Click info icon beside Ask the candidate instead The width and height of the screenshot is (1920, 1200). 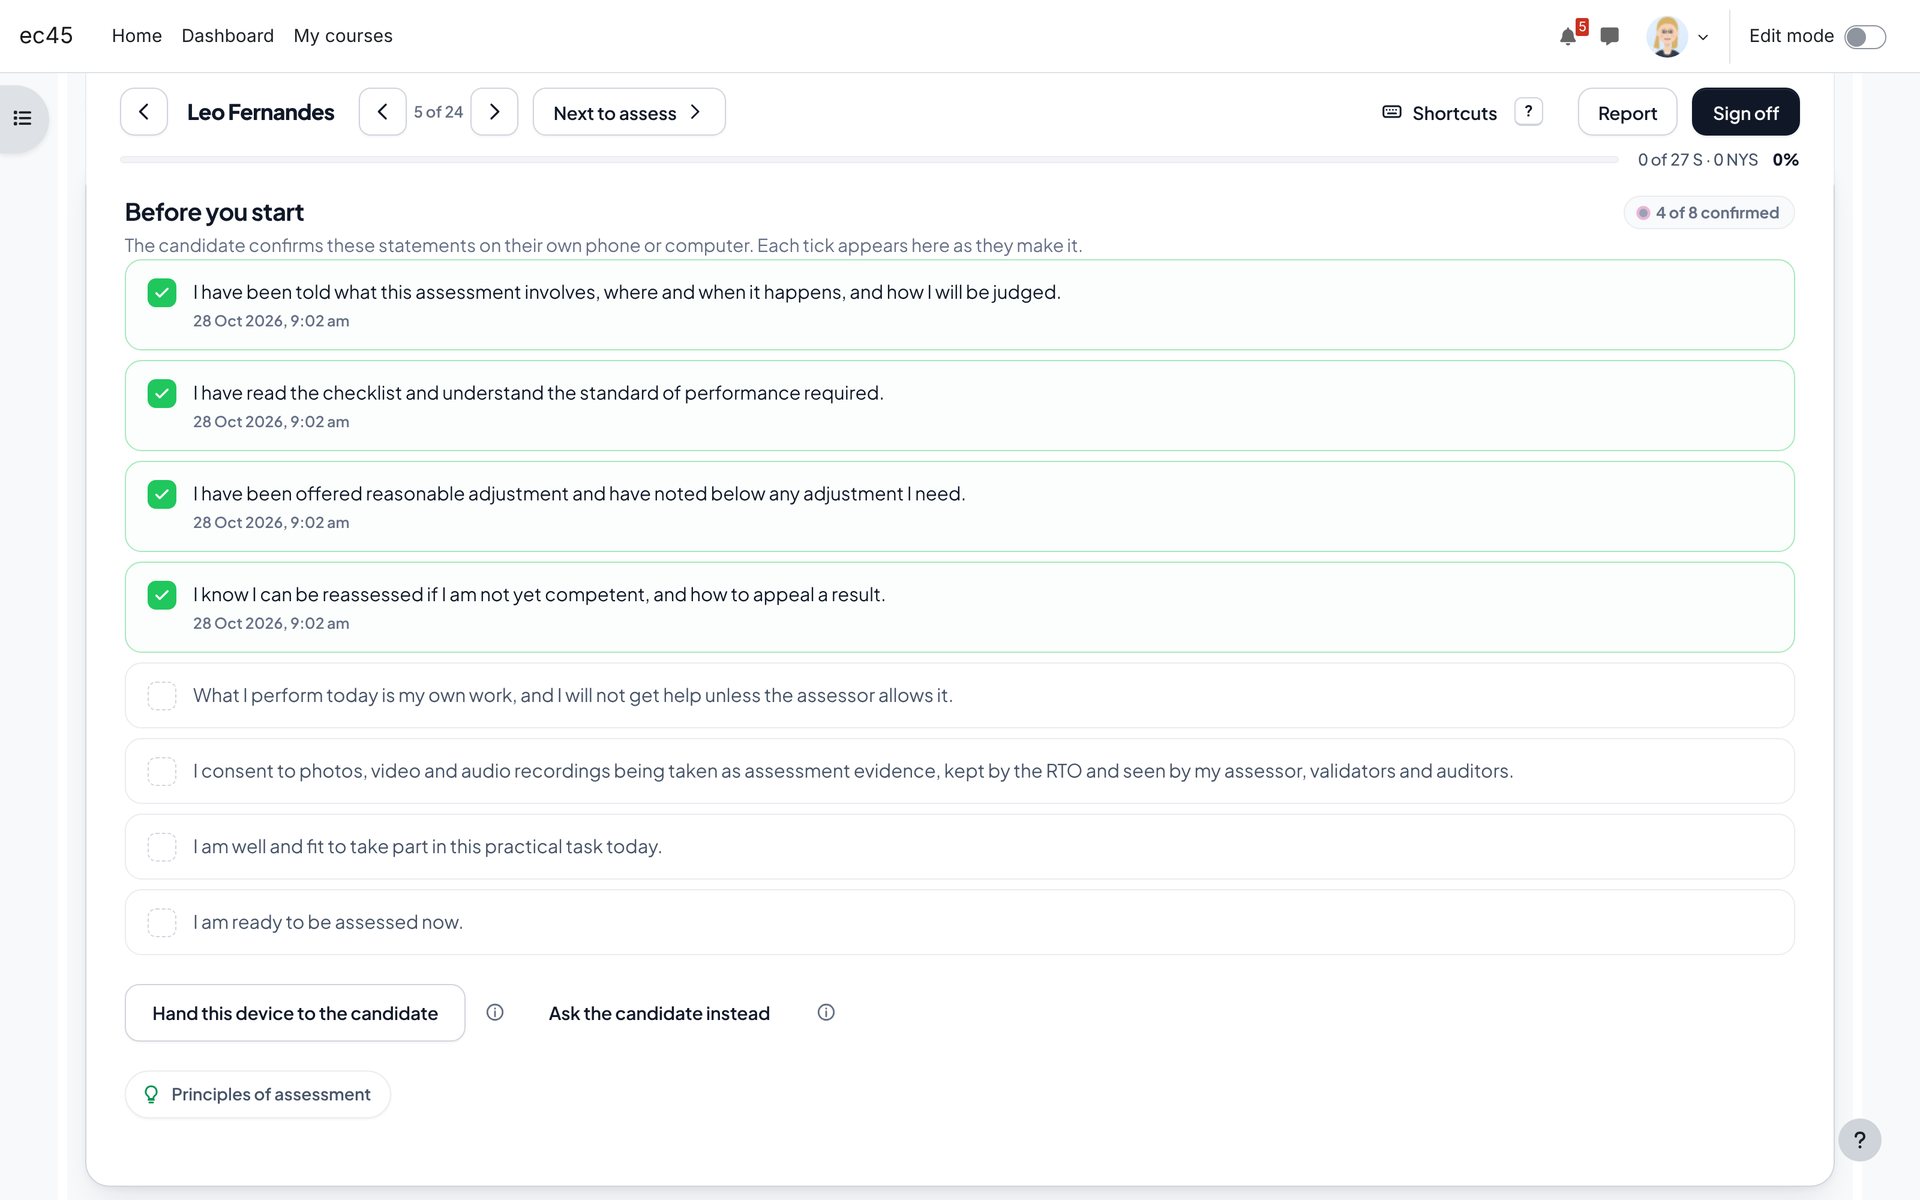click(826, 1012)
